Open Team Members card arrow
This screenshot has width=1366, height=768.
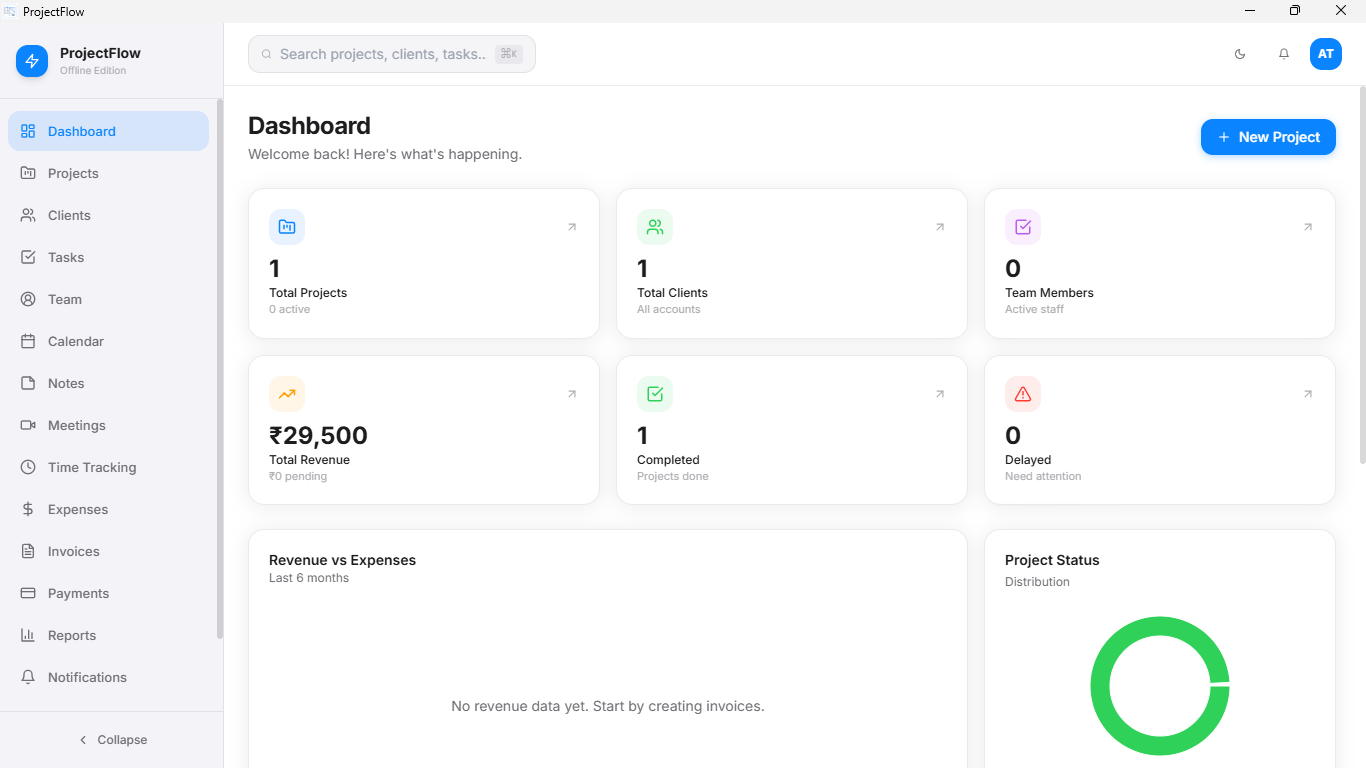(x=1308, y=227)
